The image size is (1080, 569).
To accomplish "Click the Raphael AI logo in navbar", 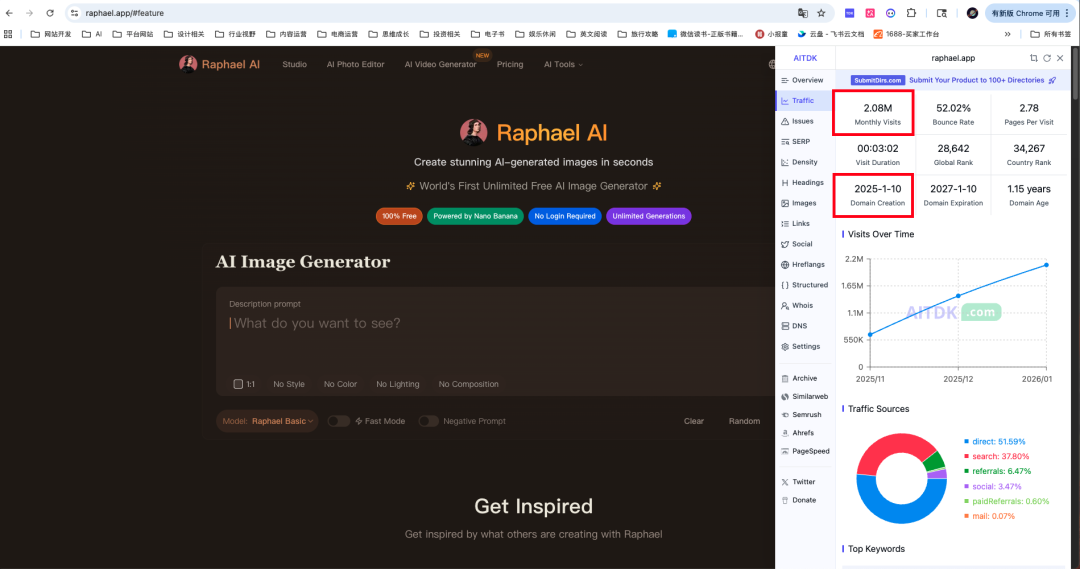I will 219,64.
